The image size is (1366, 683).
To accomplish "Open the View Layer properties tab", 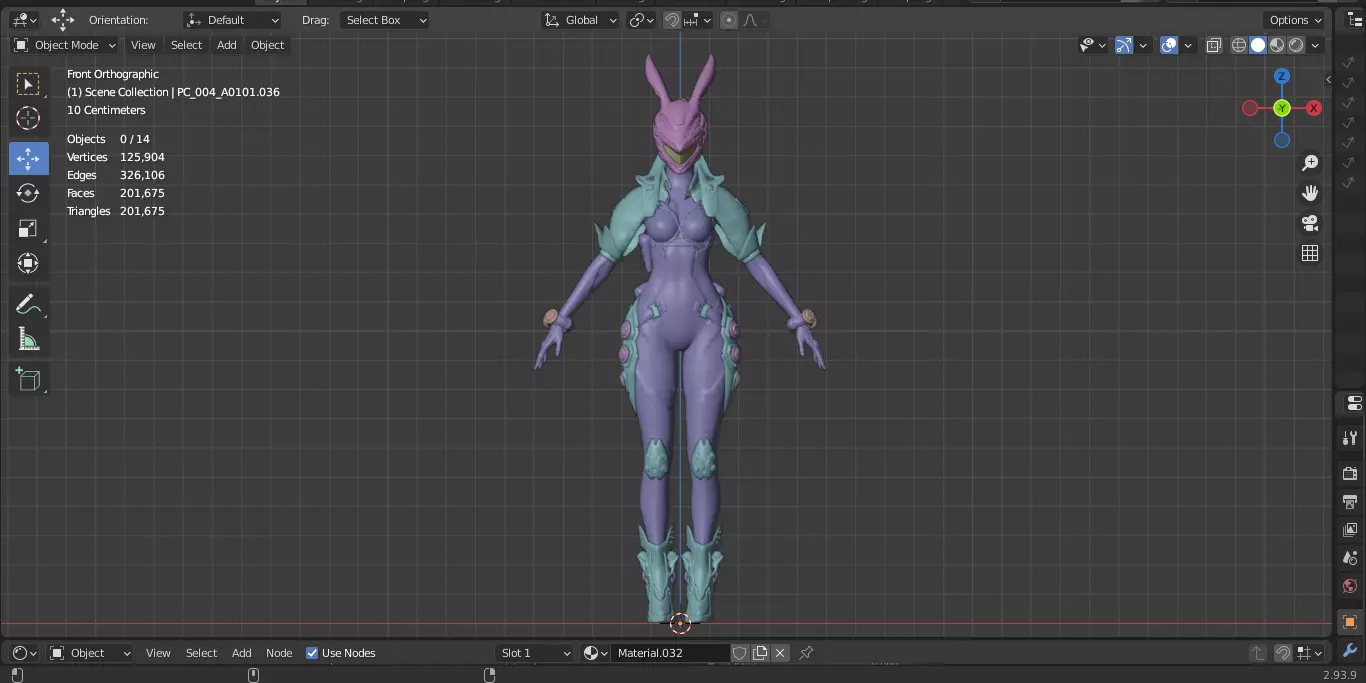I will [1350, 529].
